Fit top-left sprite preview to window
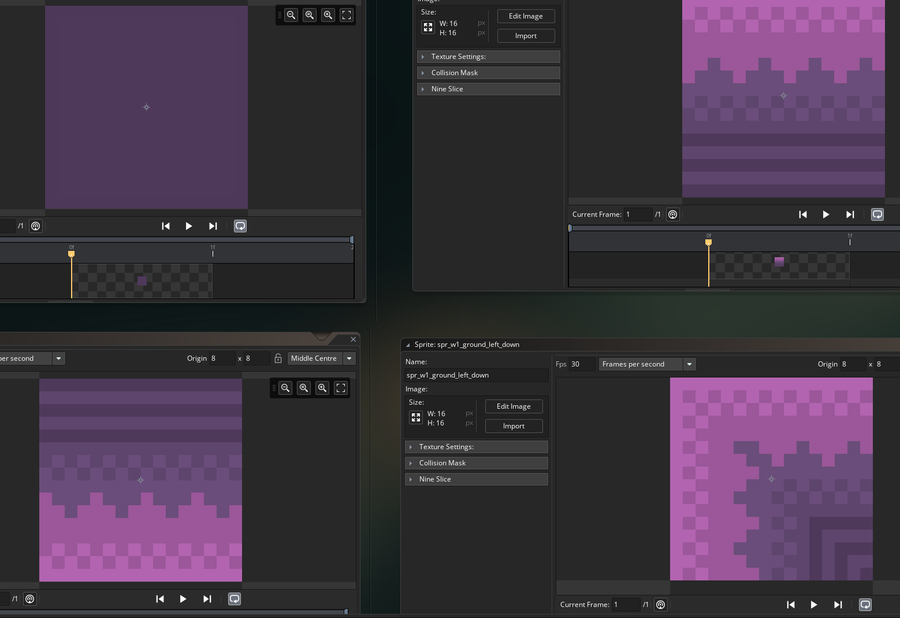The image size is (900, 618). pos(346,15)
